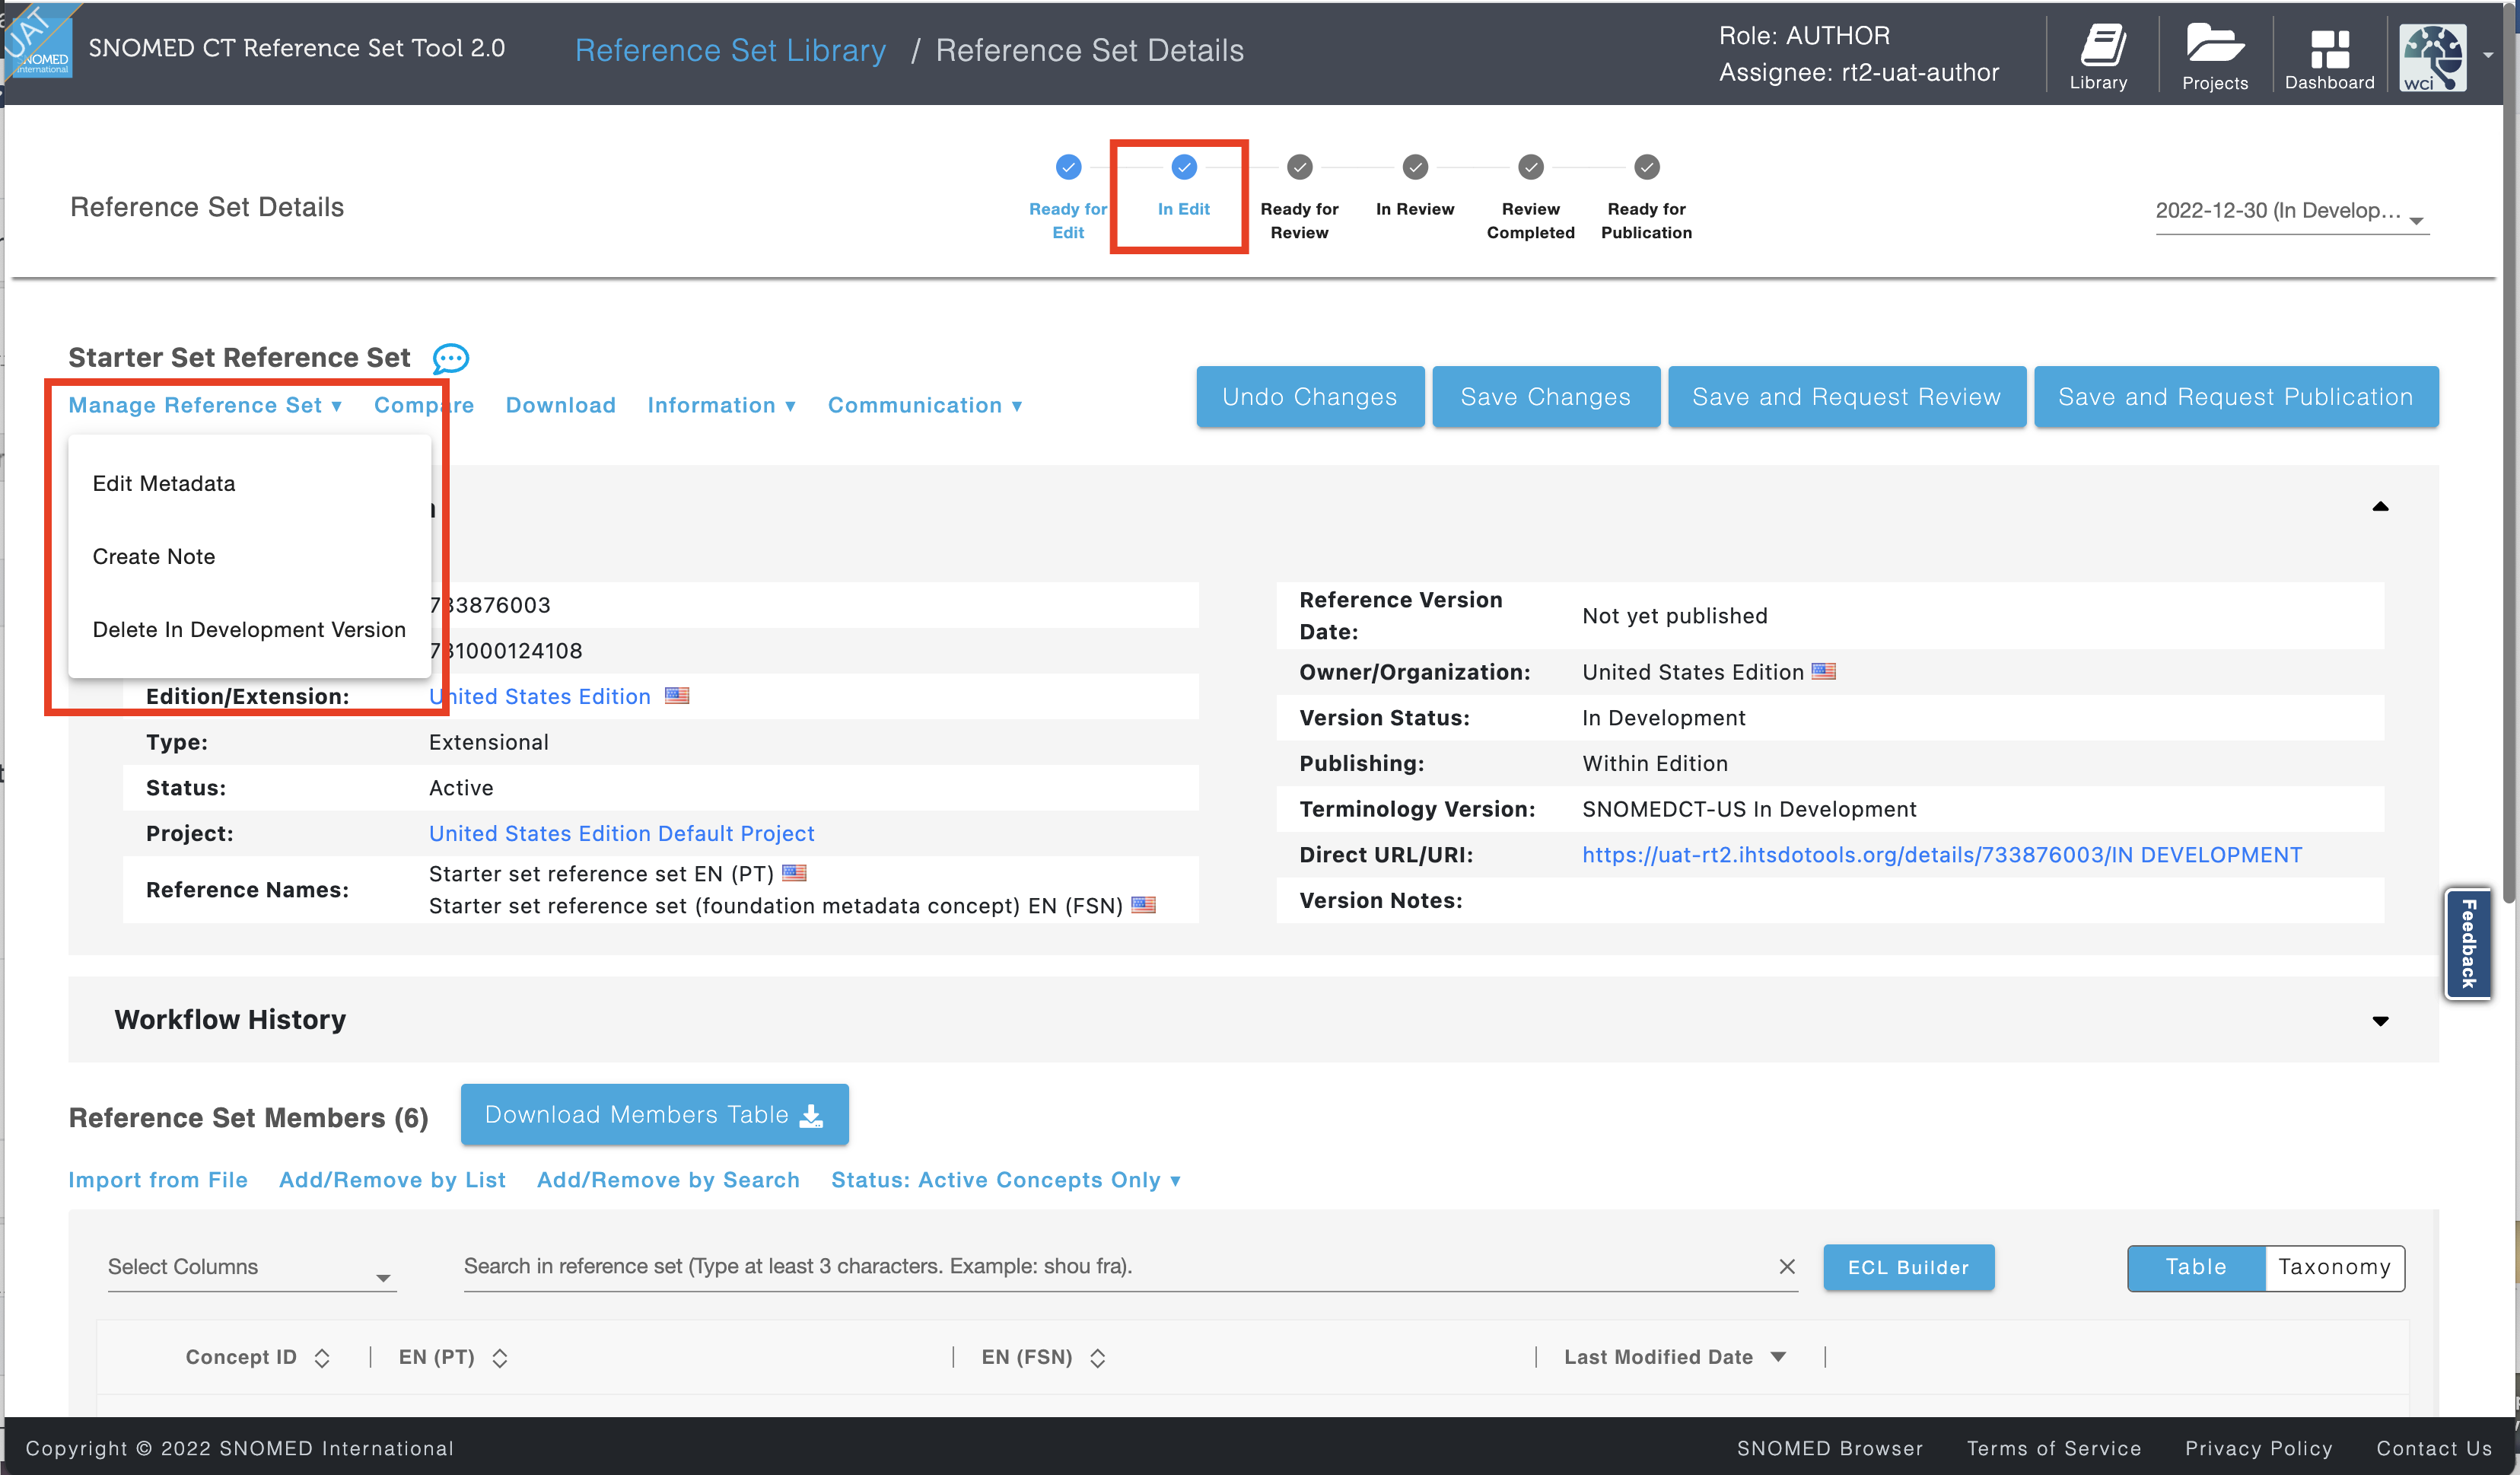Click the Download menu link

pyautogui.click(x=560, y=405)
